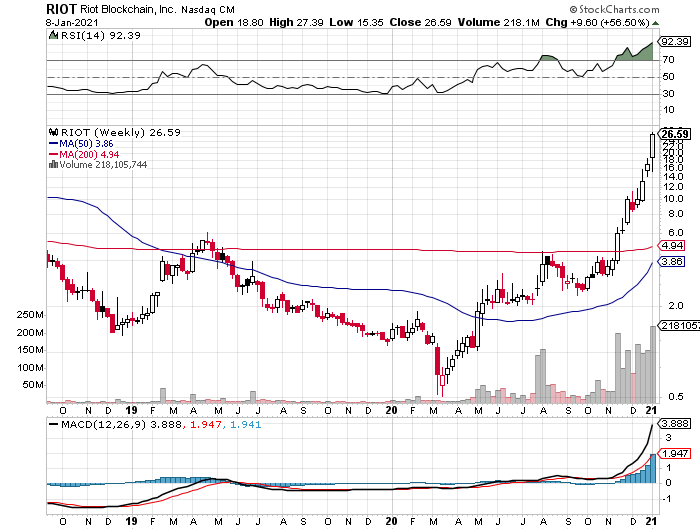Click the Nasdaq CM exchange label

coord(208,9)
